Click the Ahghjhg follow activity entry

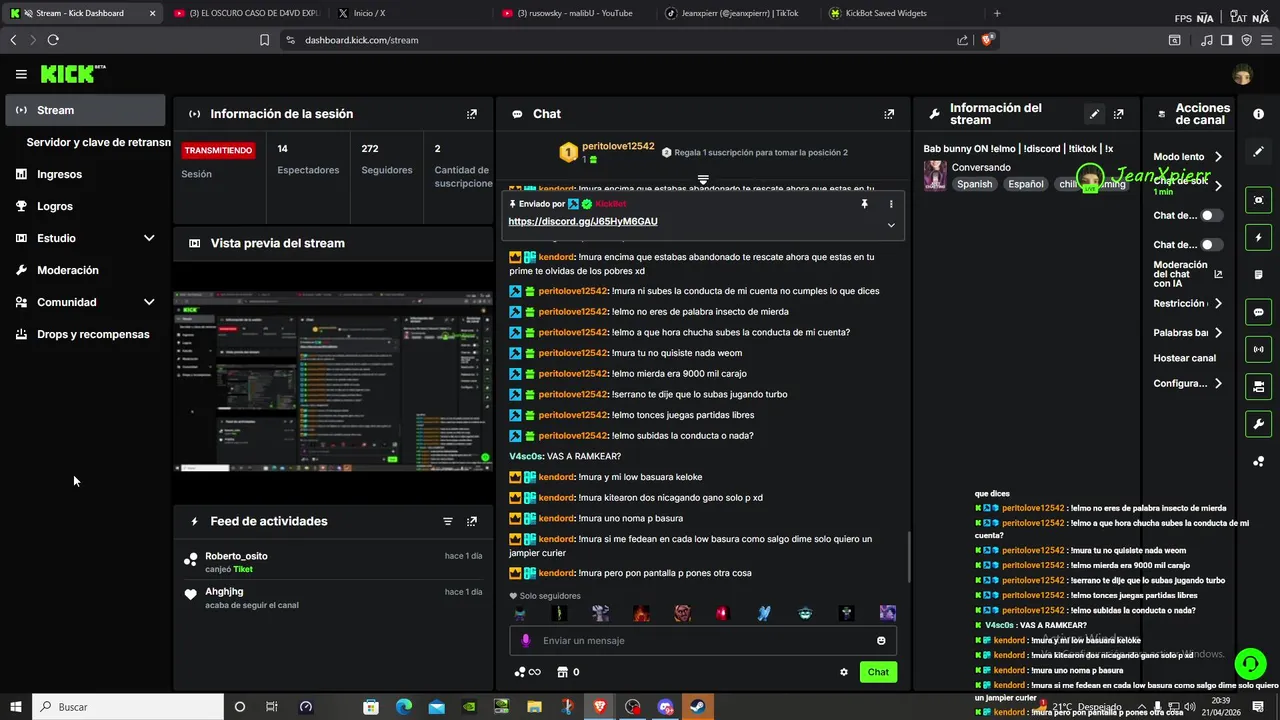[x=333, y=598]
